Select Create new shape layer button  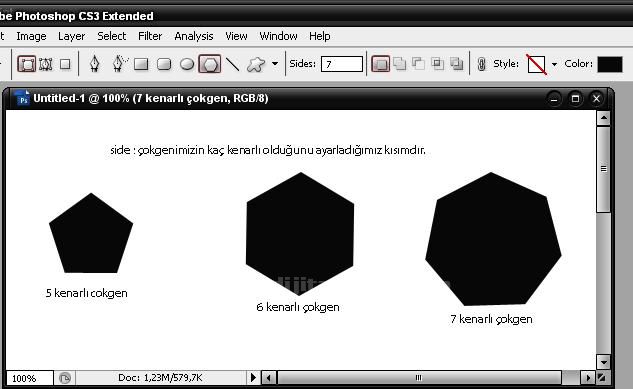(x=380, y=64)
